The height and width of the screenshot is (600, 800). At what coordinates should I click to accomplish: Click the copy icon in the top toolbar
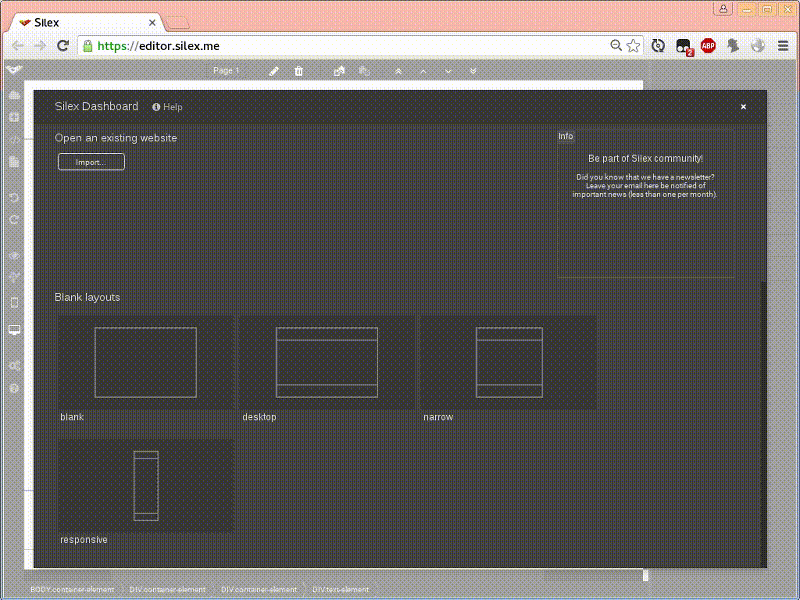pos(339,71)
